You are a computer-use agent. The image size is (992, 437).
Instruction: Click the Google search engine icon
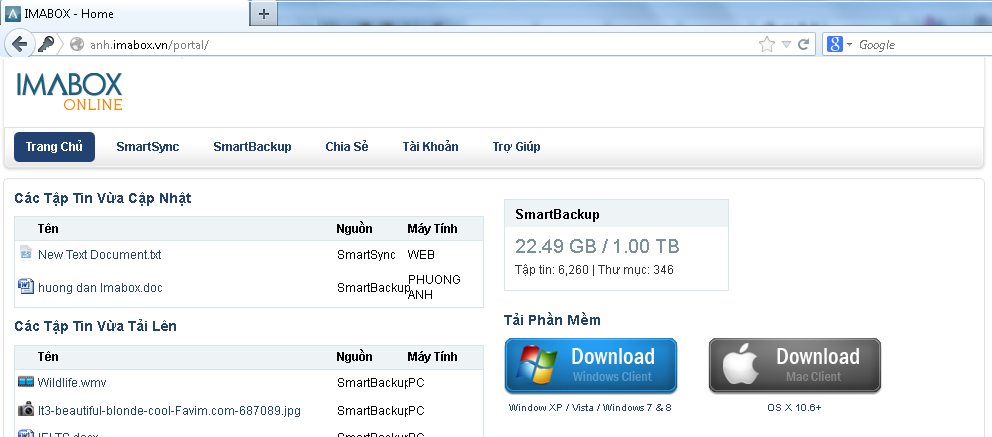click(x=833, y=44)
